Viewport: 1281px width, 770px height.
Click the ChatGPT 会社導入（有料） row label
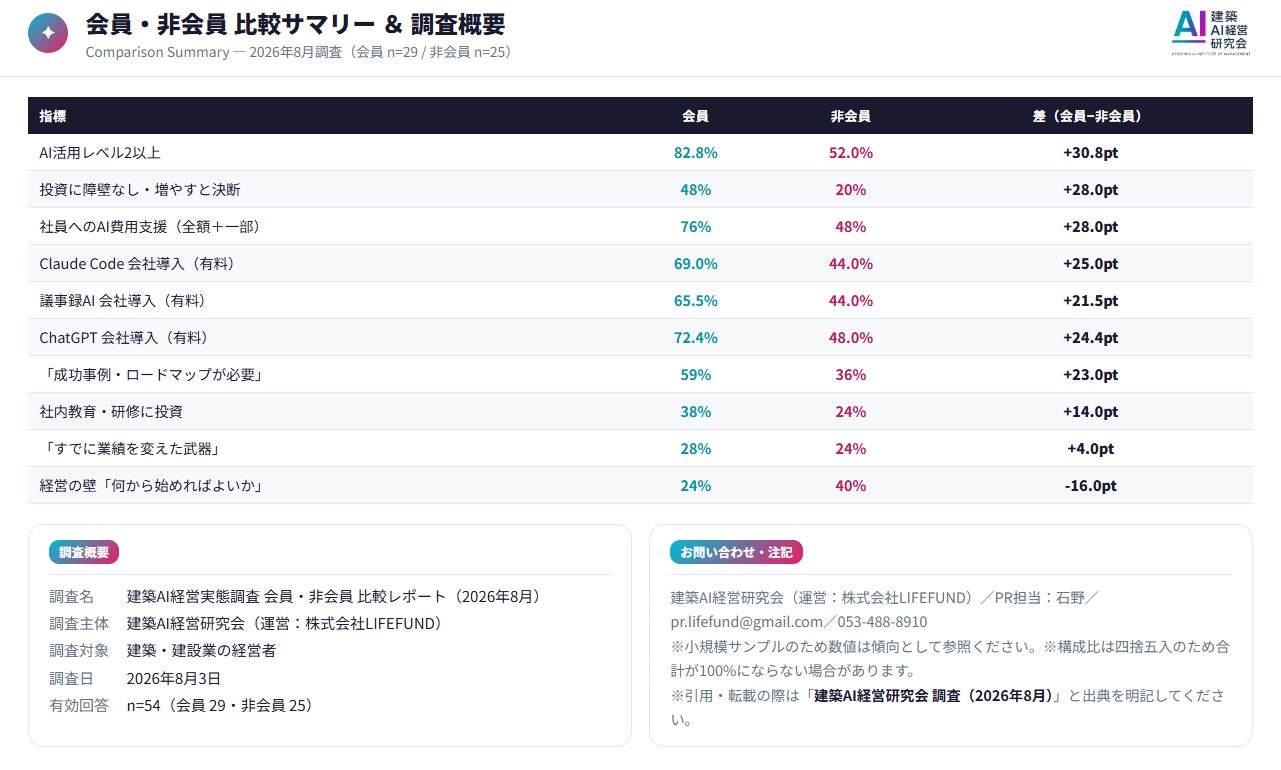click(124, 338)
